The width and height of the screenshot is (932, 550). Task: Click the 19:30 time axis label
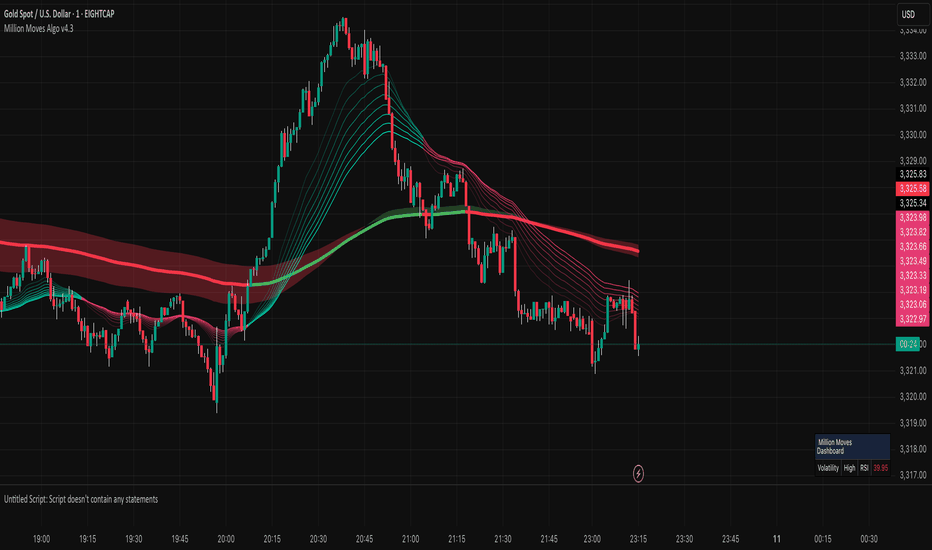tap(134, 539)
